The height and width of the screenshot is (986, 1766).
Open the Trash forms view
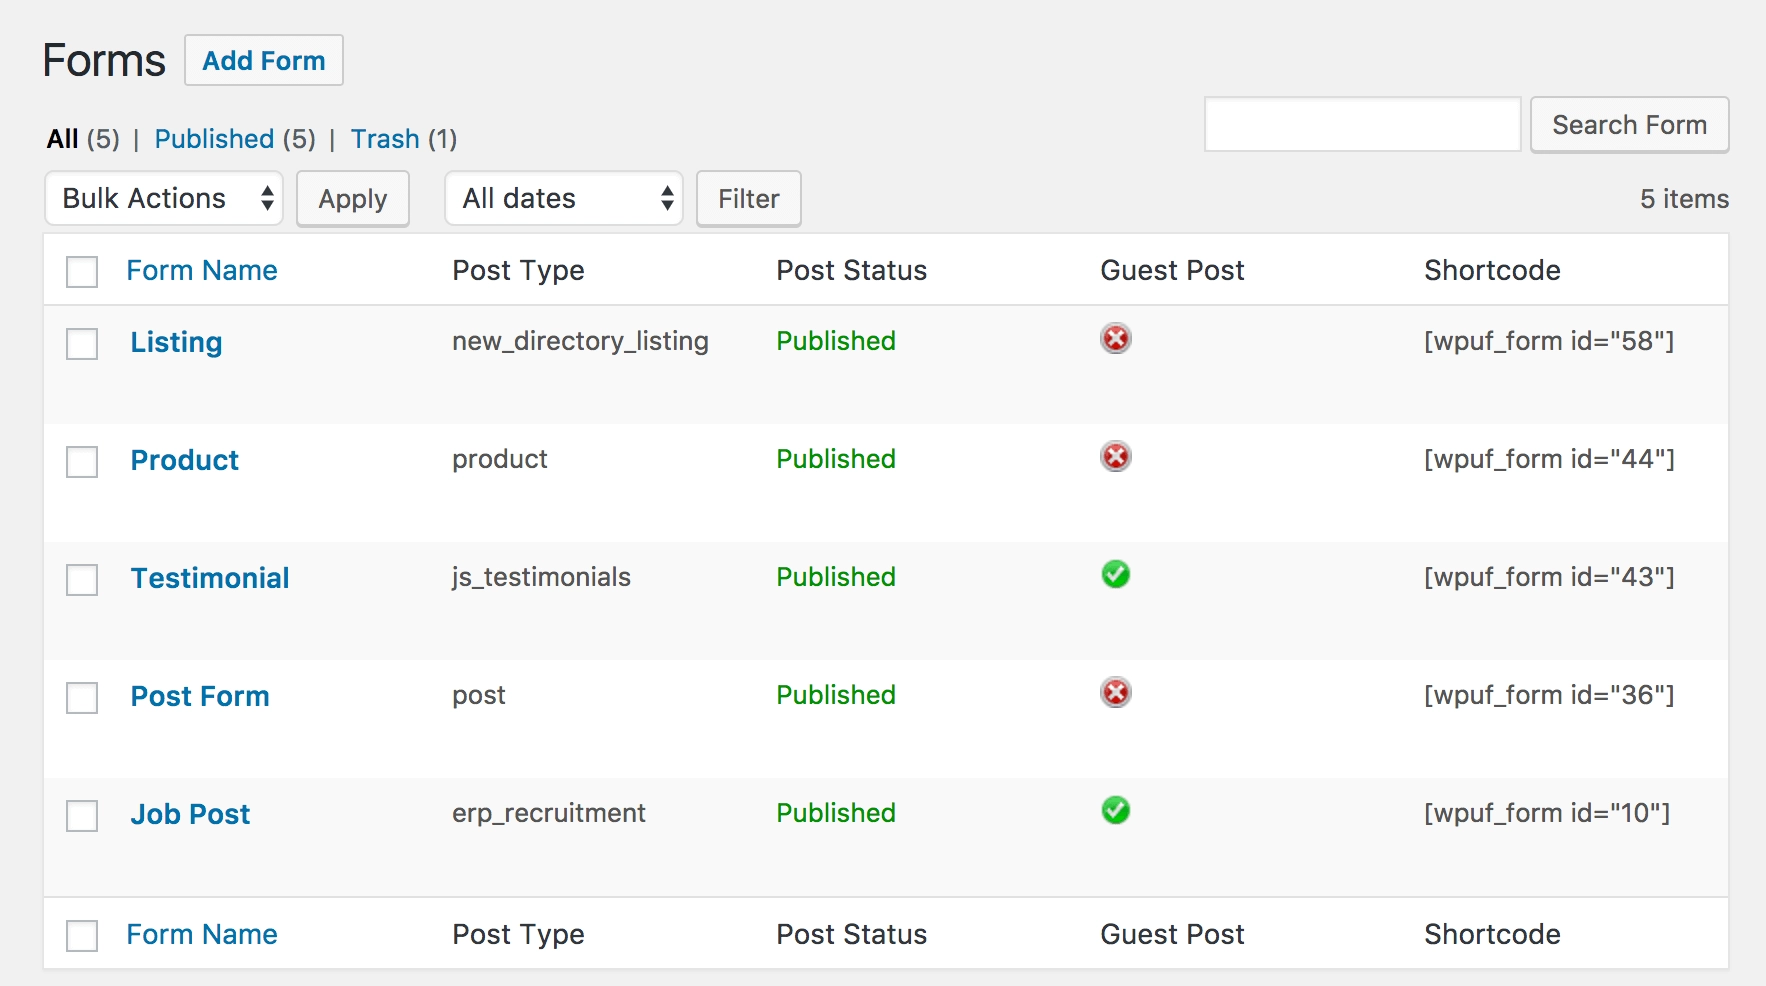385,139
